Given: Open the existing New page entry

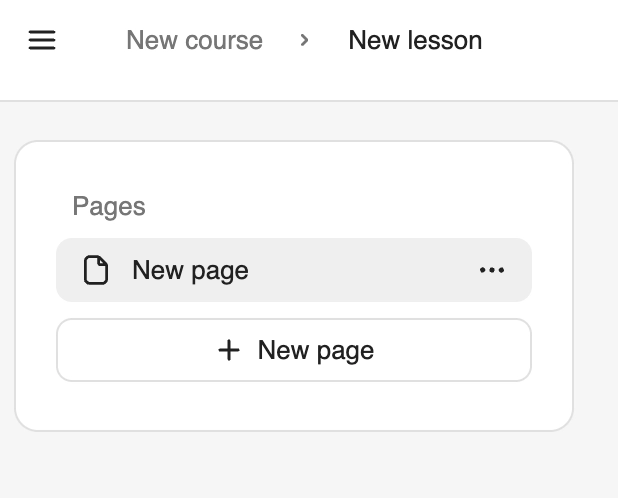Looking at the screenshot, I should [x=294, y=270].
